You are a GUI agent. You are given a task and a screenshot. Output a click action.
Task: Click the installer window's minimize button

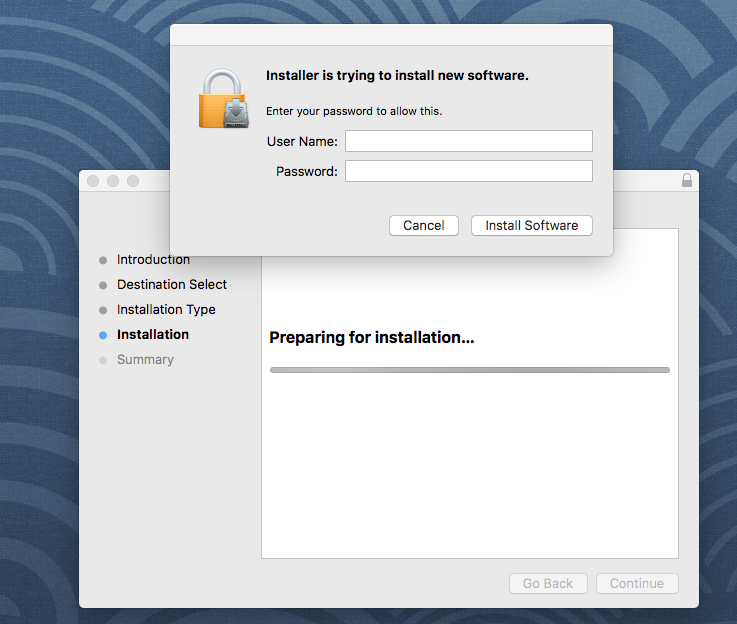pos(113,181)
